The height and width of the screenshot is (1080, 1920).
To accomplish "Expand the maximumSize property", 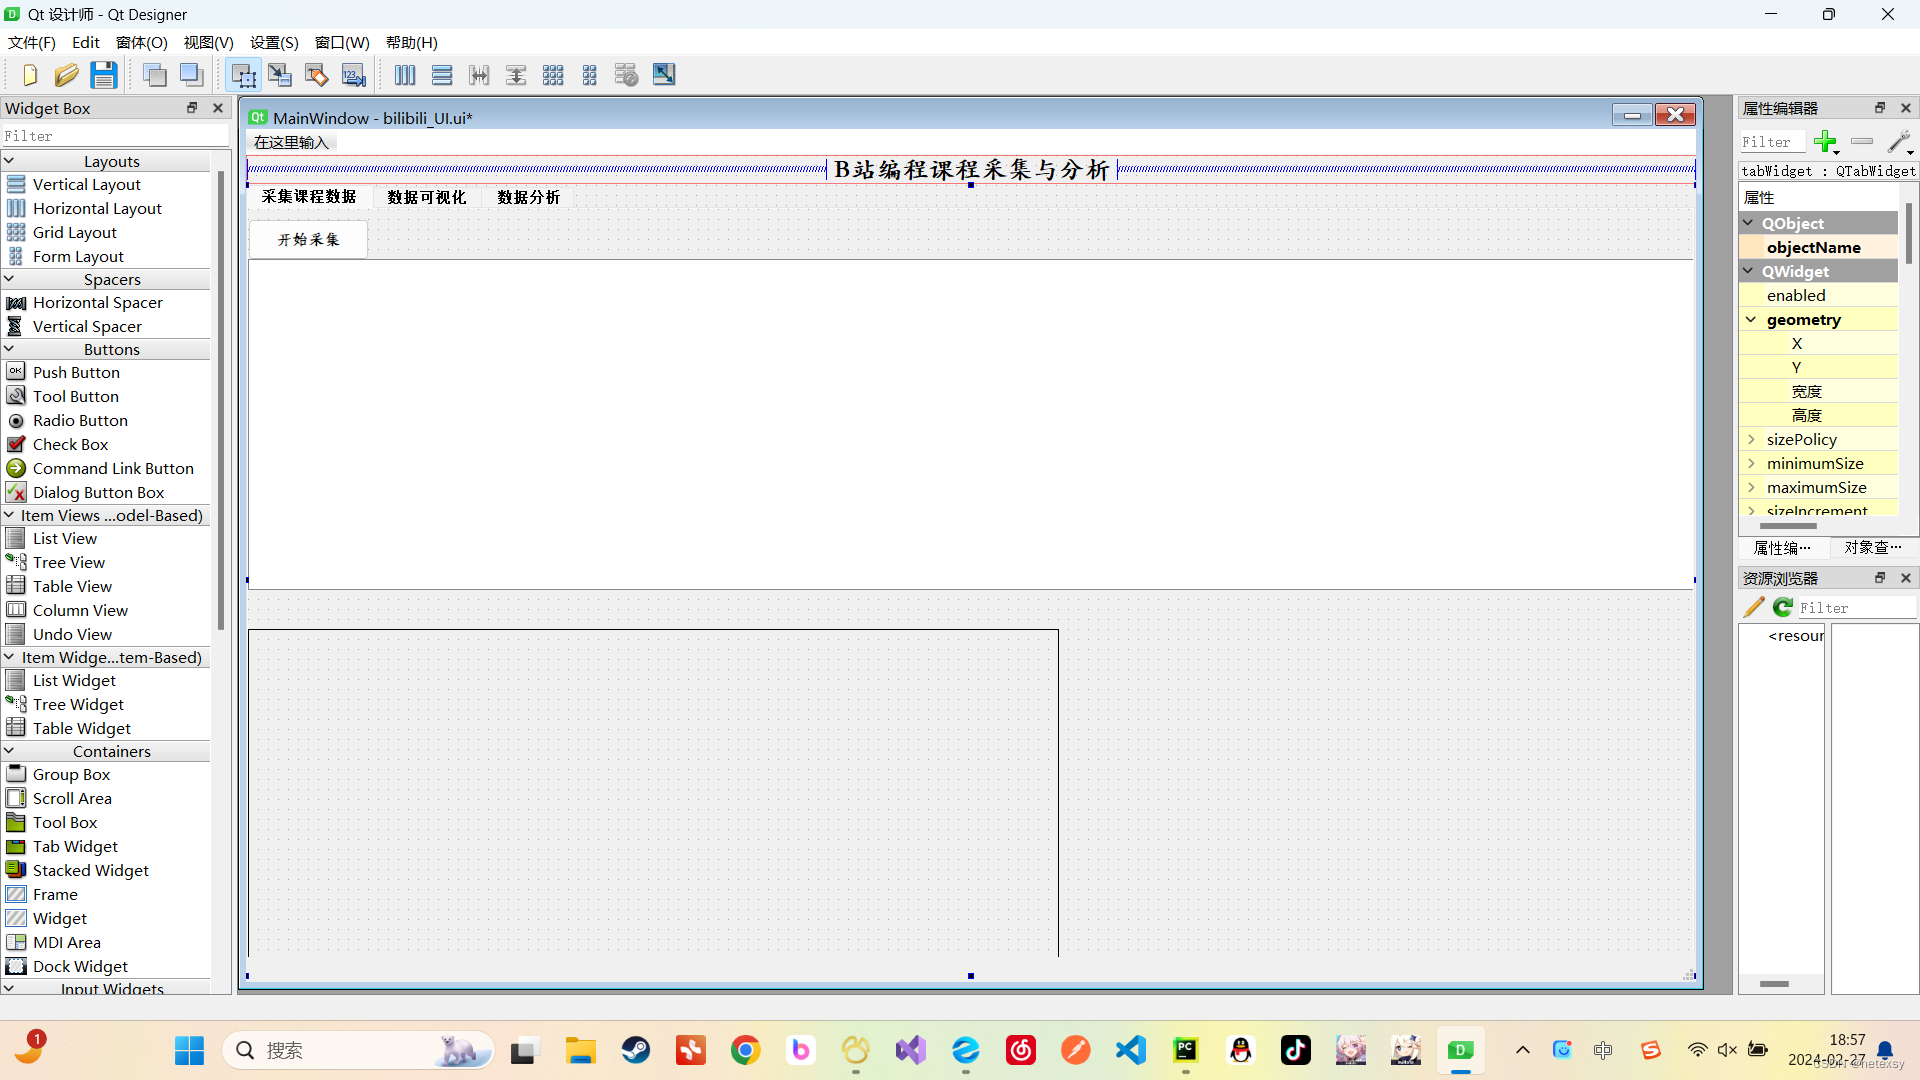I will click(x=1751, y=487).
